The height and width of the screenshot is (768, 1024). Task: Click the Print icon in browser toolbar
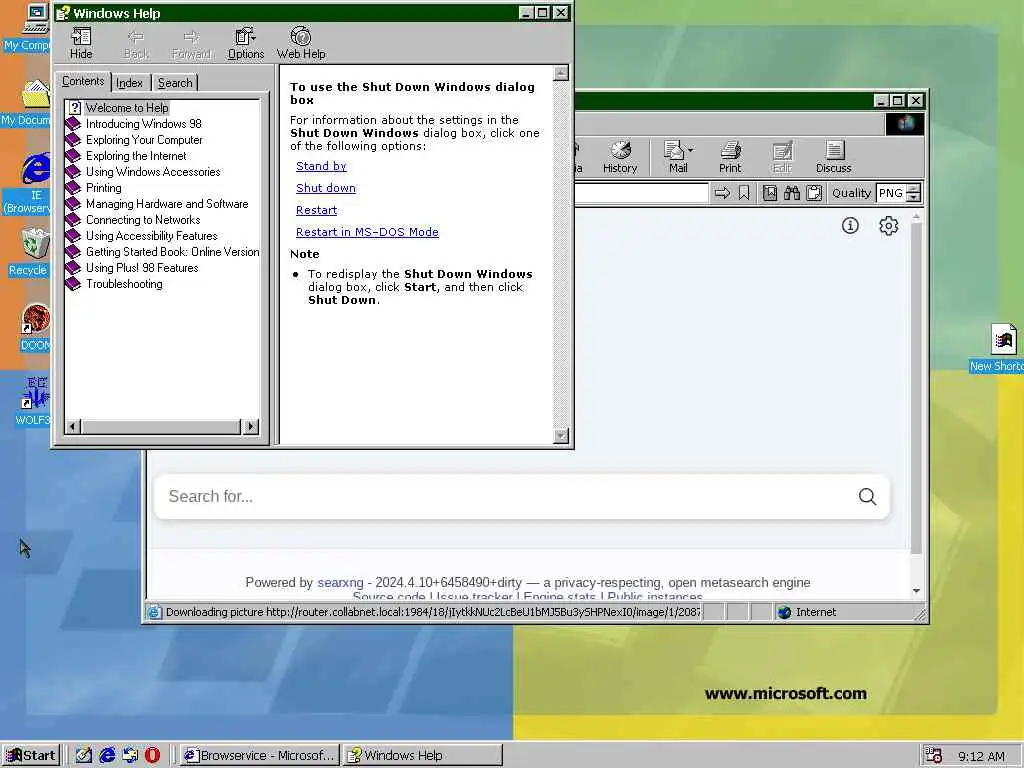[729, 157]
